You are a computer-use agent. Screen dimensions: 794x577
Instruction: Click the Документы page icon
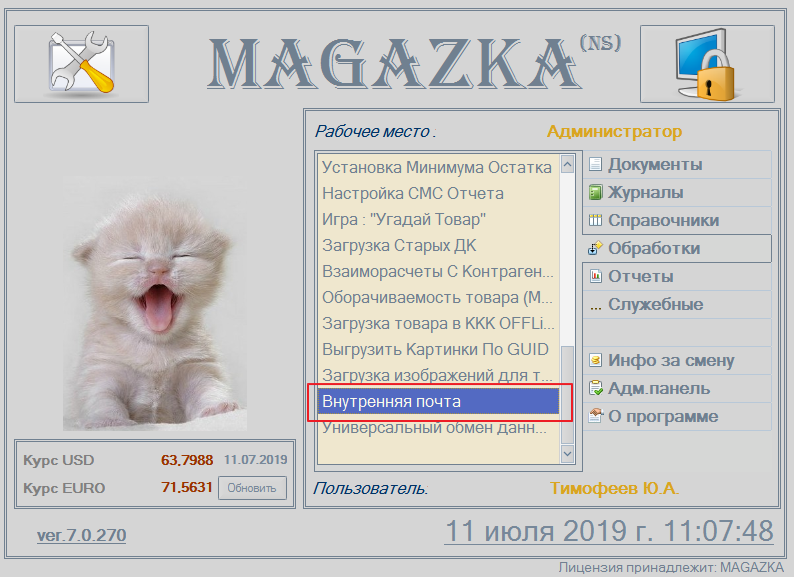[596, 165]
